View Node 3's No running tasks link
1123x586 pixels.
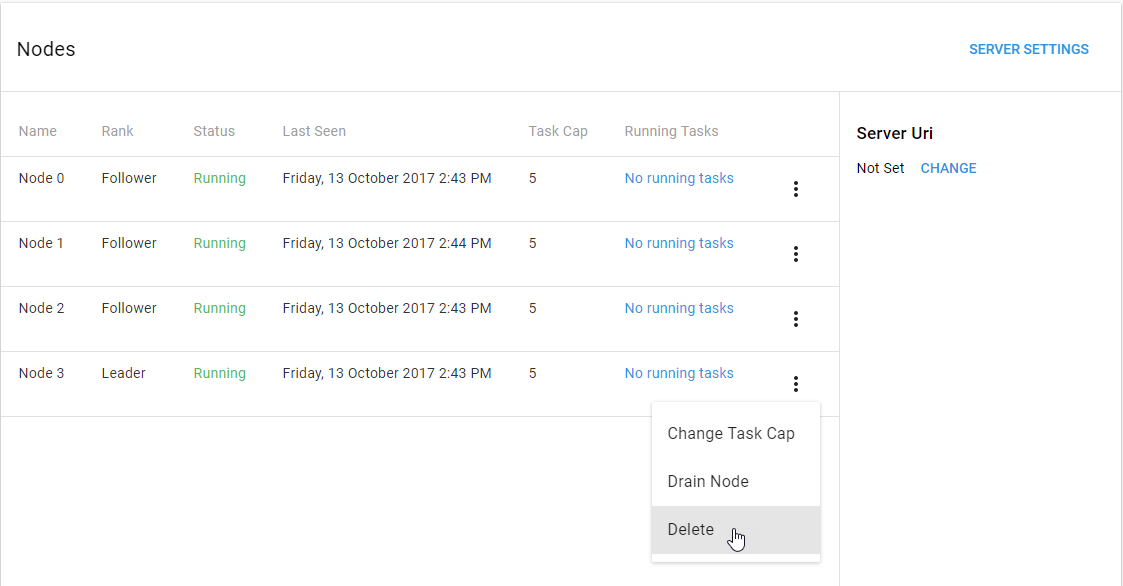(679, 373)
